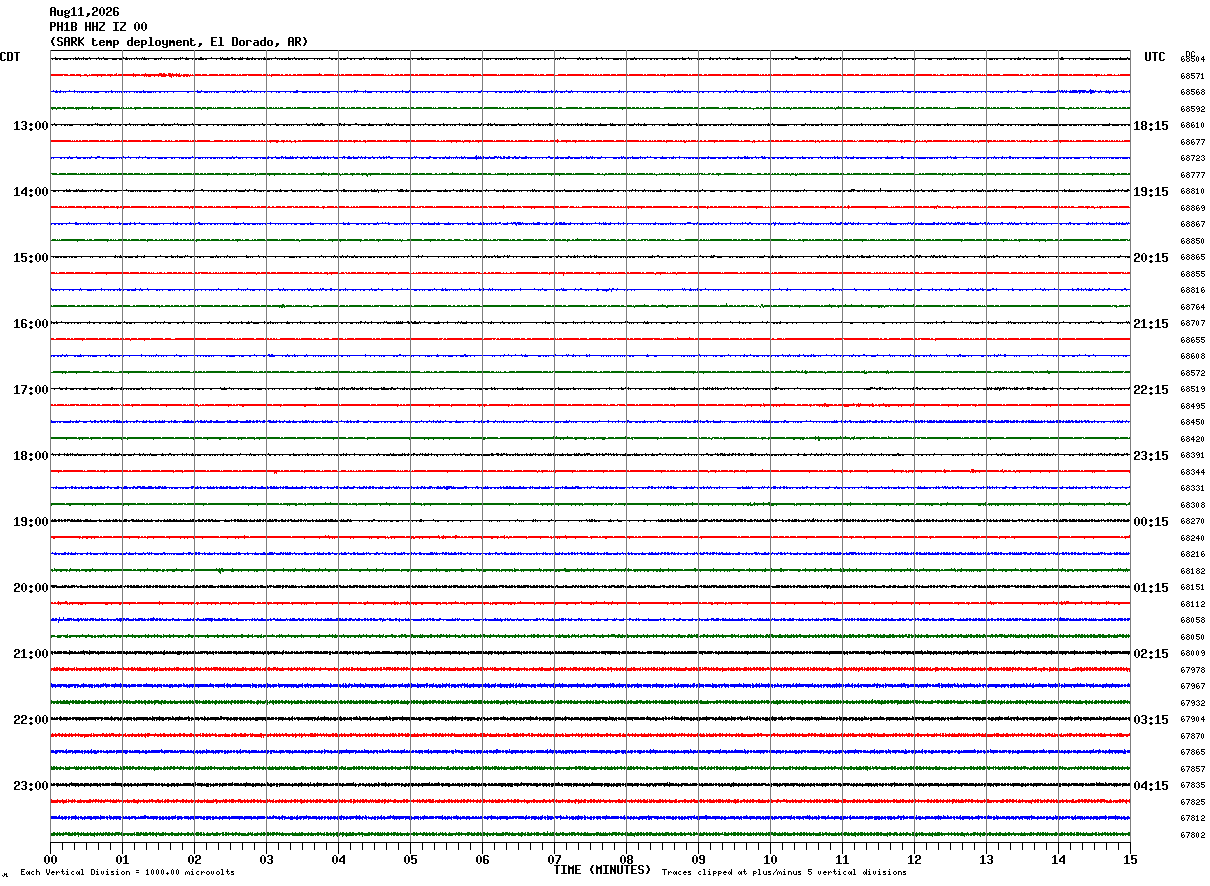Click the '02:15' UTC time label
Screen dimensions: 1210x886
pos(1151,654)
